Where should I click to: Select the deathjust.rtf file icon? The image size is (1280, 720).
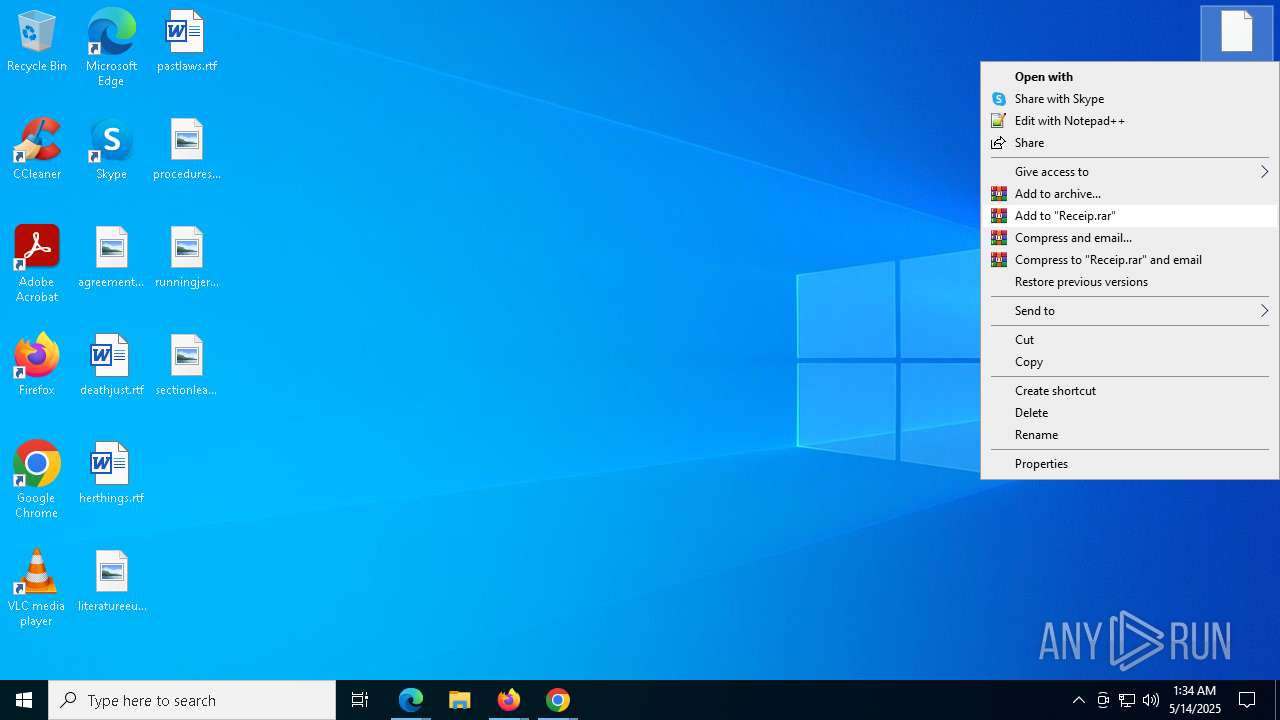coord(111,366)
